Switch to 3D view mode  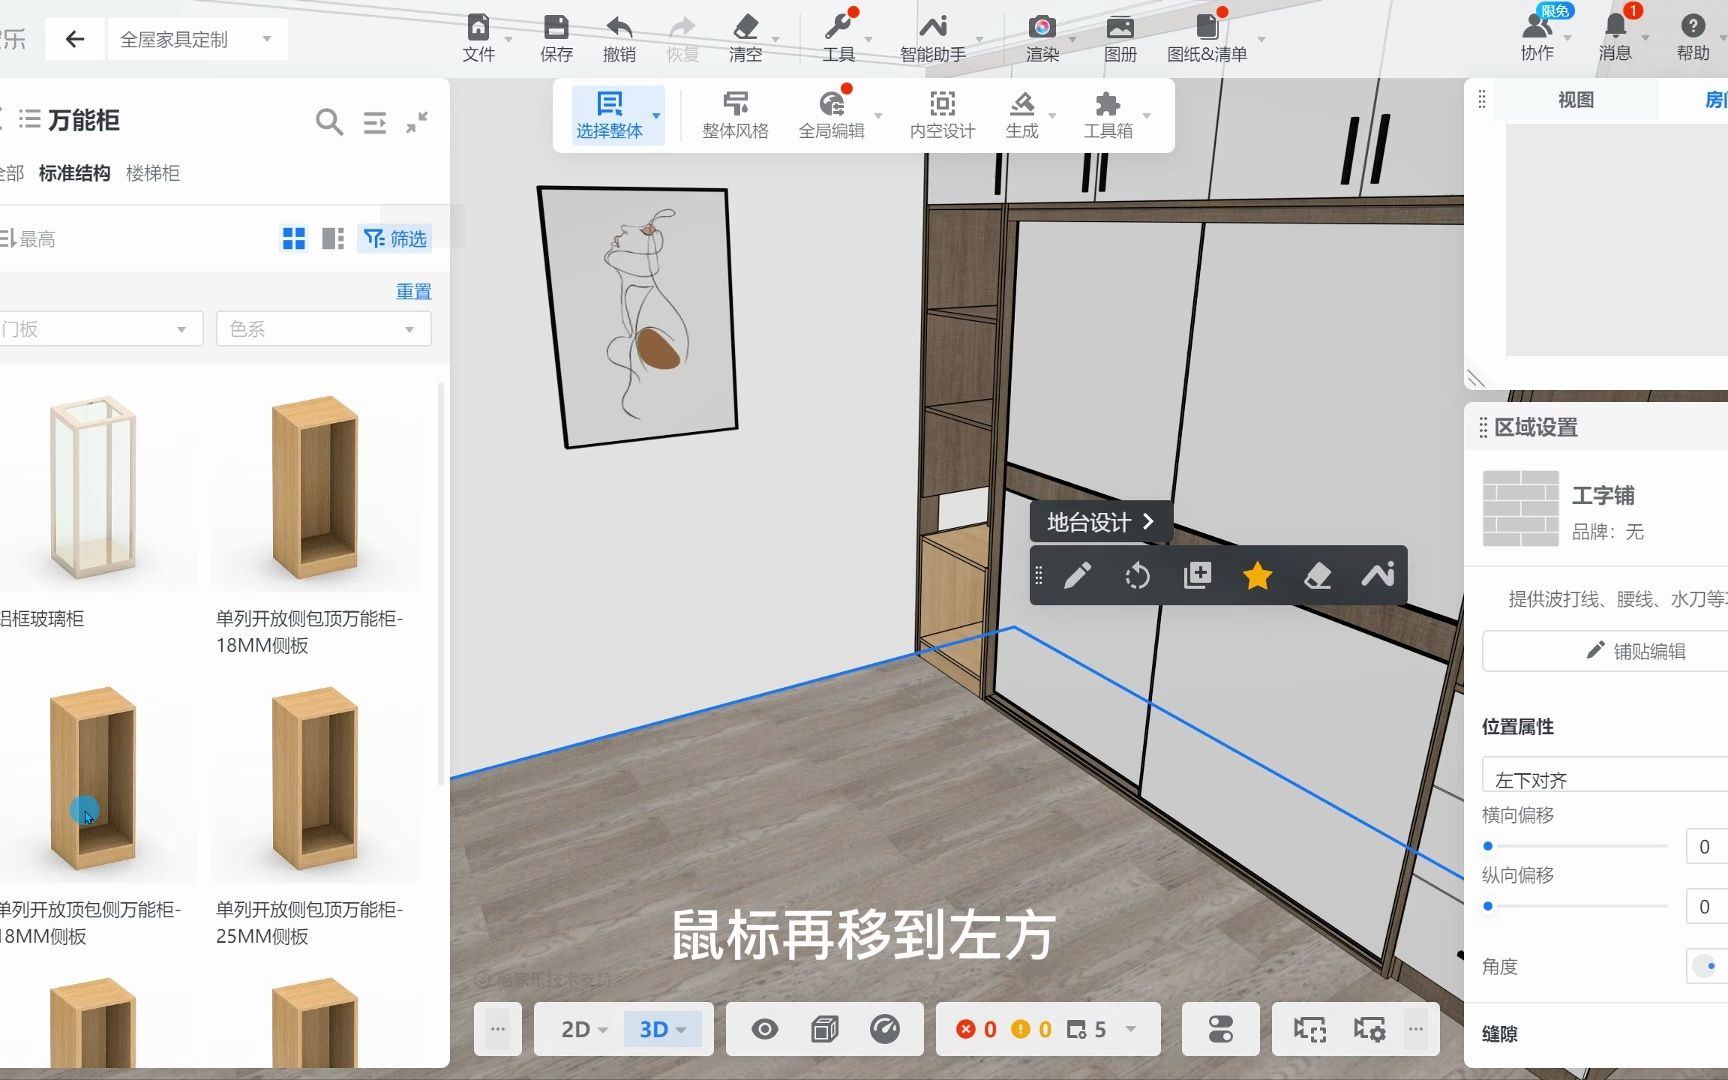[x=663, y=1029]
